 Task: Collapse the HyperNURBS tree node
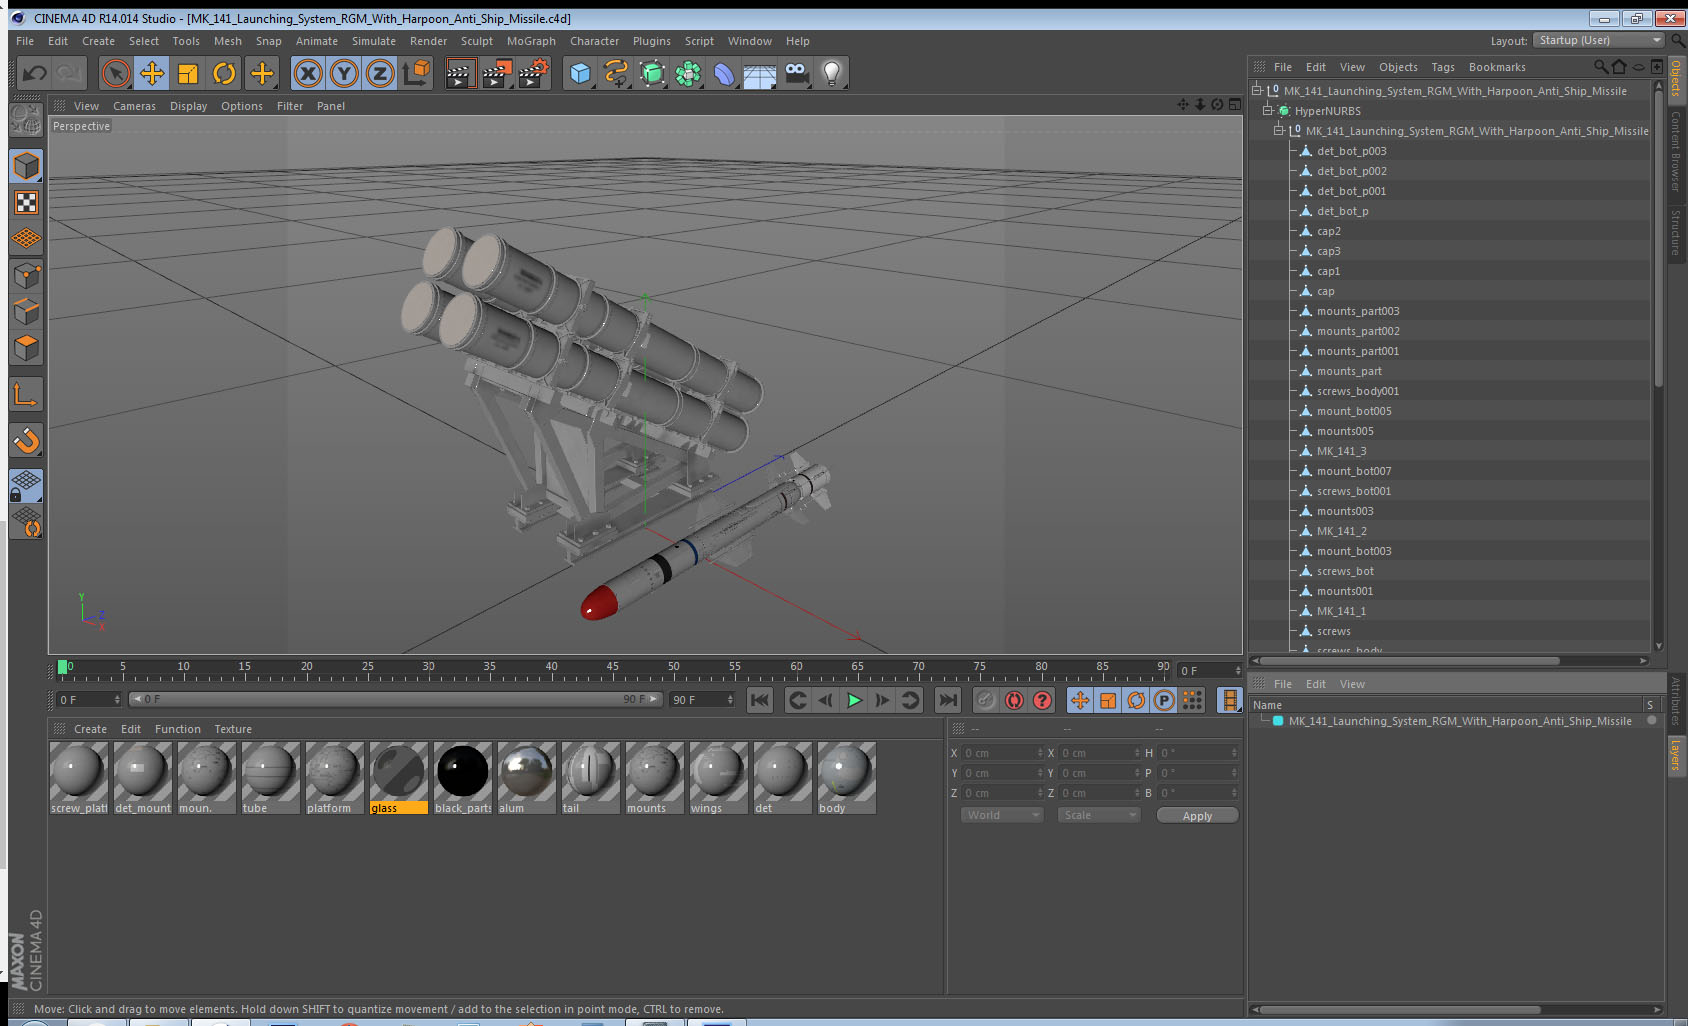(x=1268, y=111)
